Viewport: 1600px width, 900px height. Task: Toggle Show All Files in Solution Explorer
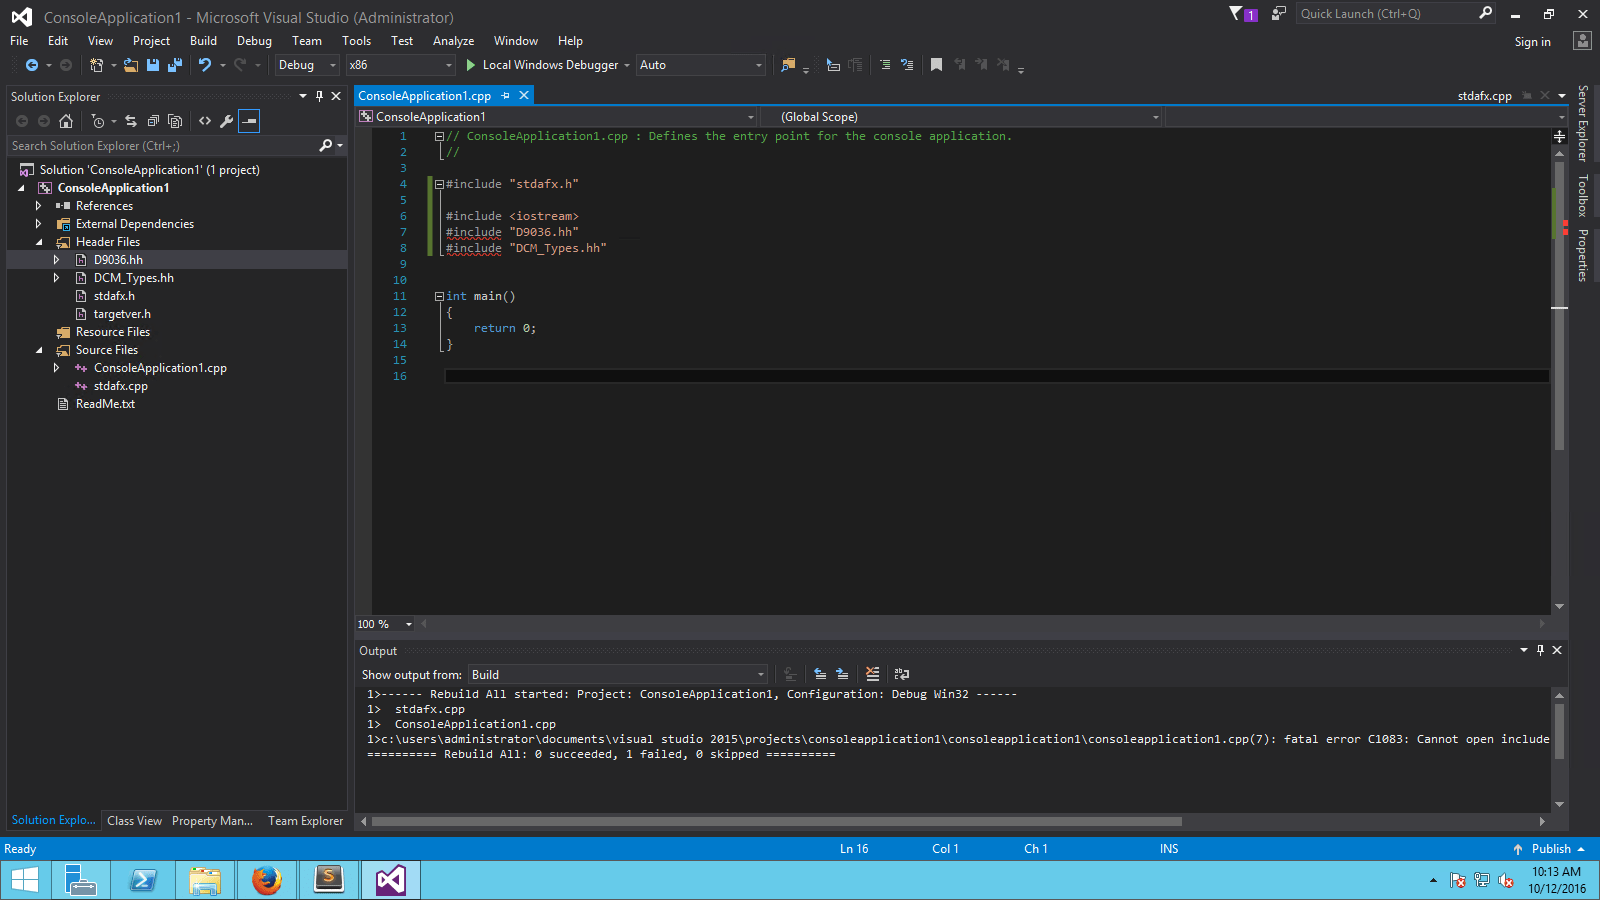[175, 121]
